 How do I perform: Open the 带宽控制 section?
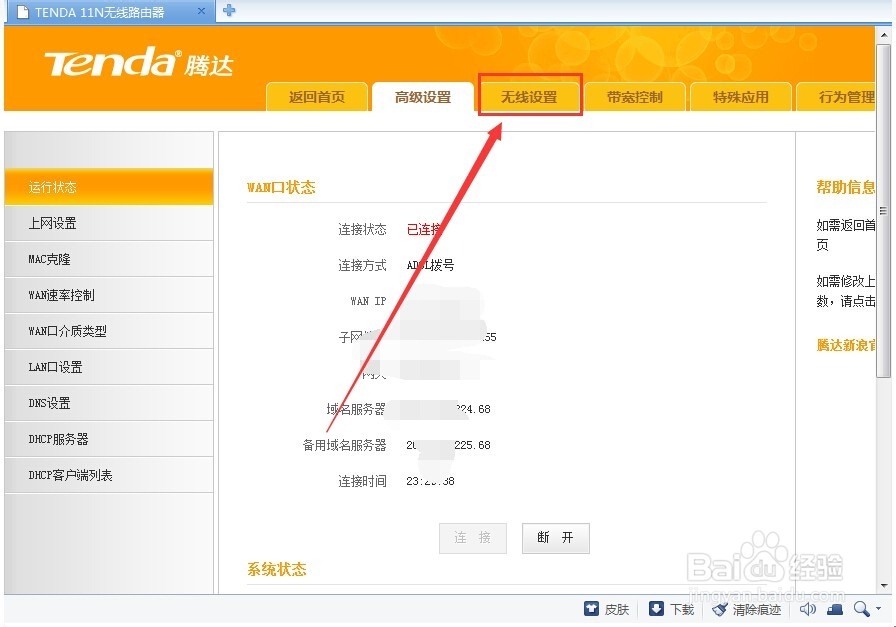coord(635,97)
